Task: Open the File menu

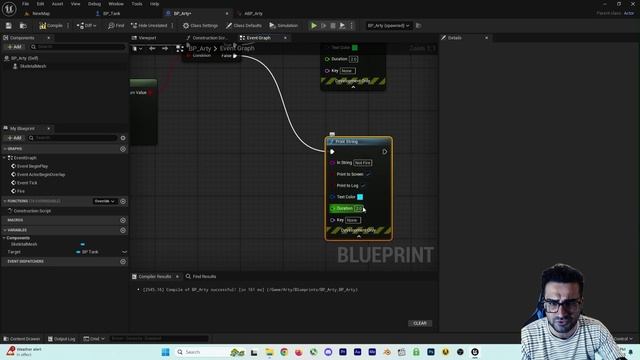Action: (x=25, y=4)
